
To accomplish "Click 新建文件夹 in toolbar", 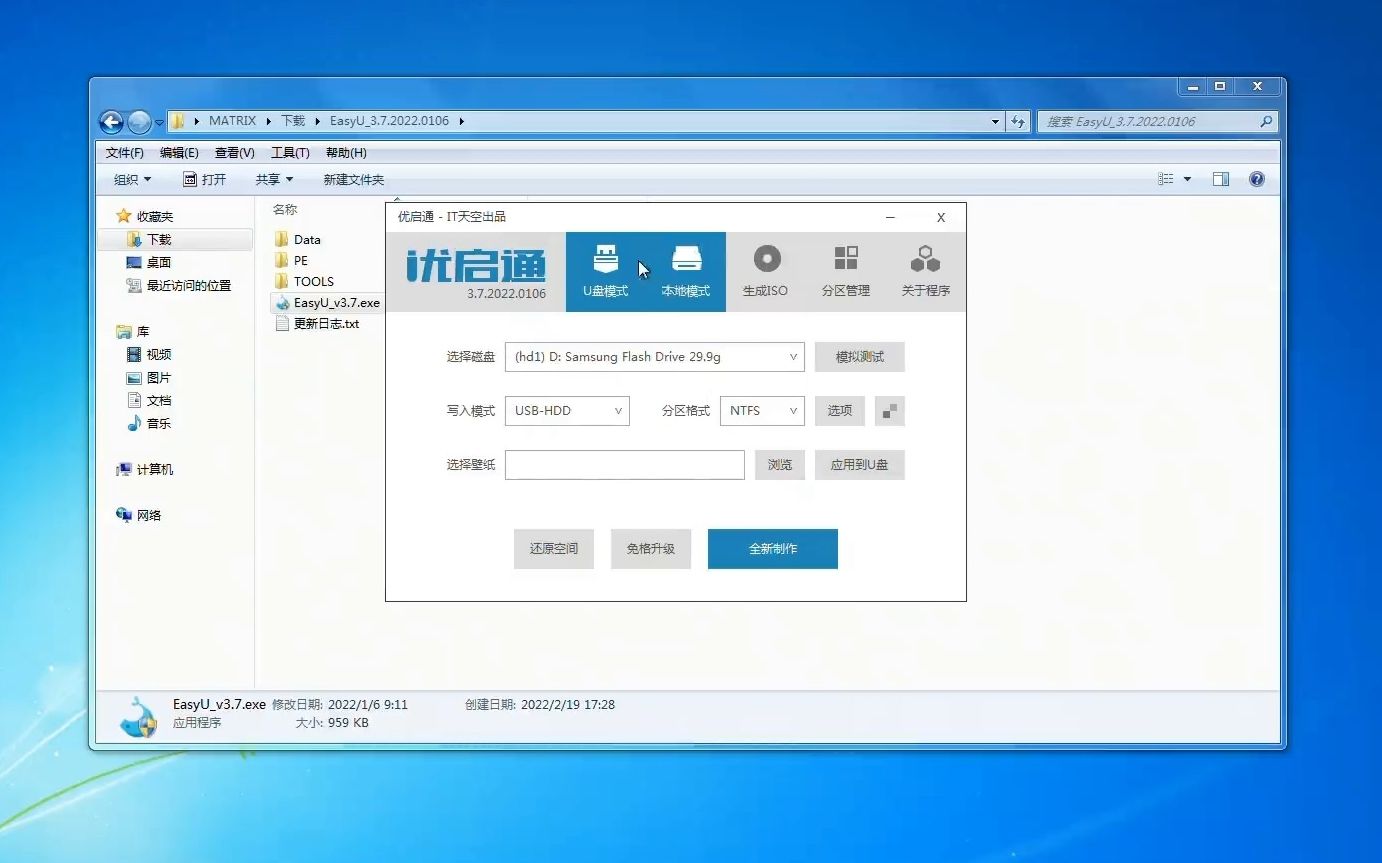I will (354, 180).
